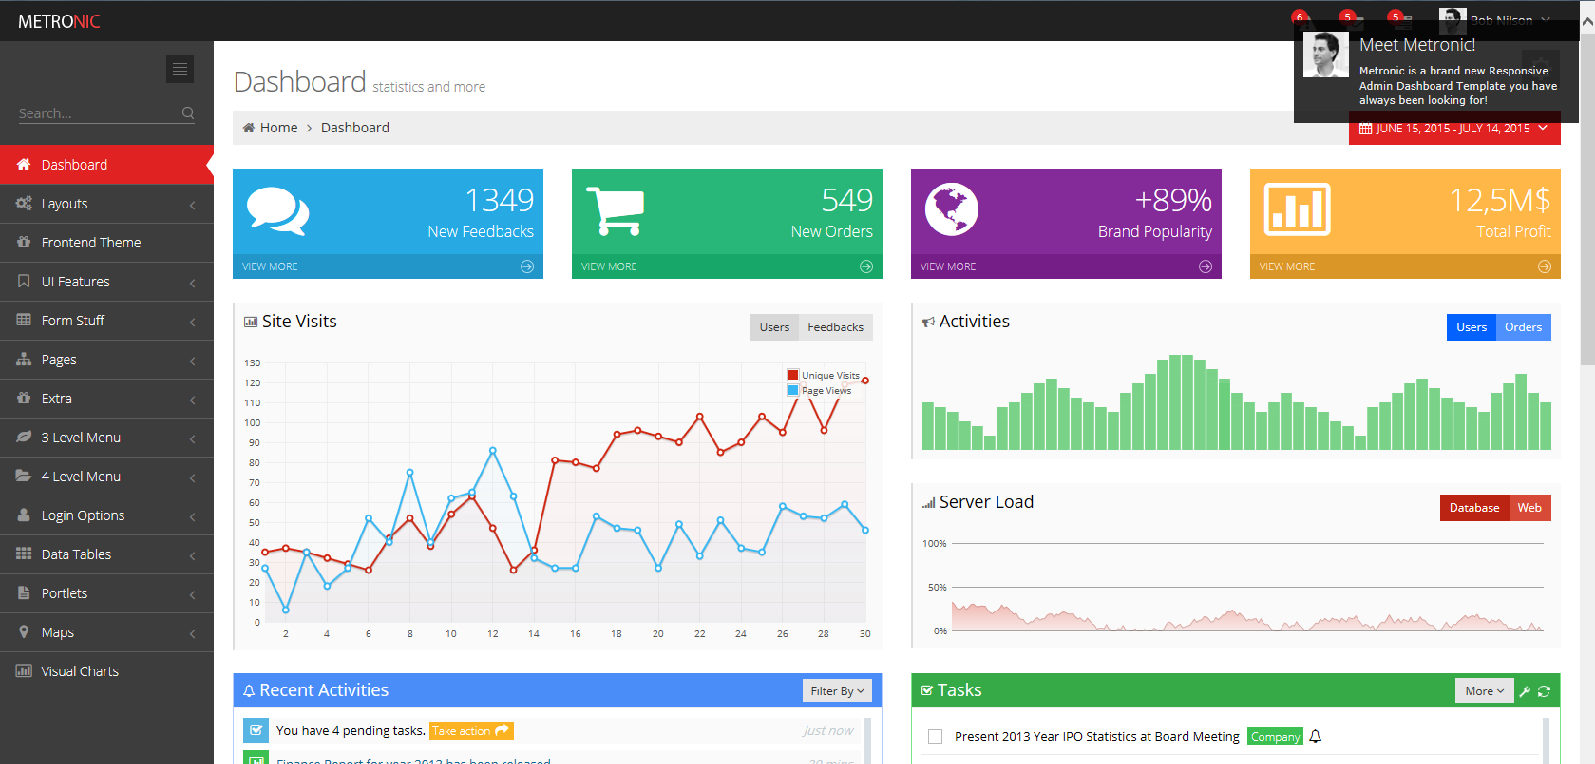The height and width of the screenshot is (764, 1595).
Task: Click the arrow icon on New Feedbacks tile
Action: click(x=527, y=267)
